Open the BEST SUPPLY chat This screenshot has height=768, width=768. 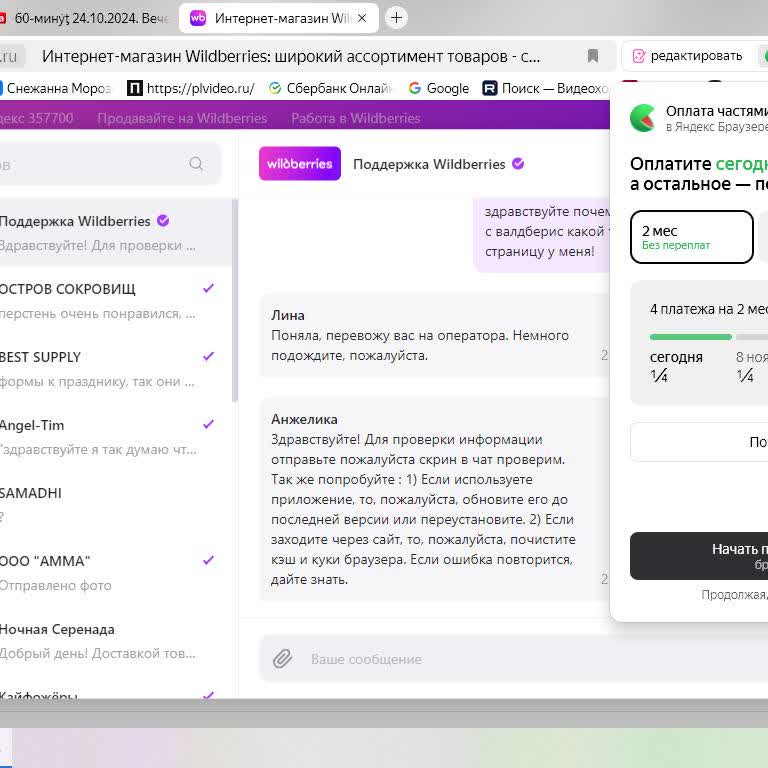116,368
